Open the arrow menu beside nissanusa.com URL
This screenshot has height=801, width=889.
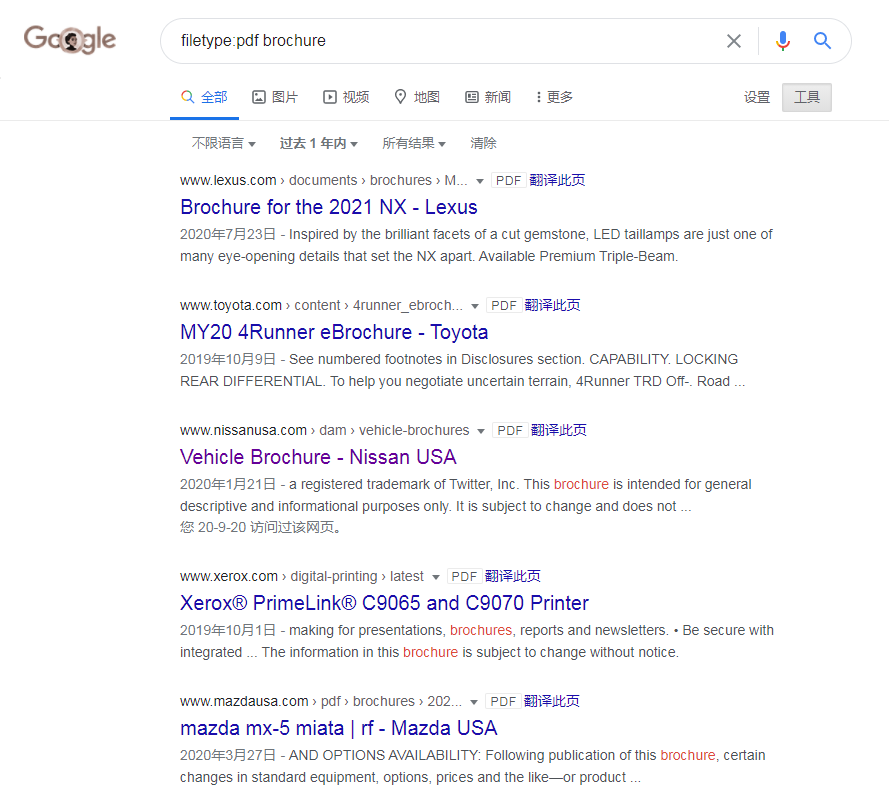tap(481, 431)
